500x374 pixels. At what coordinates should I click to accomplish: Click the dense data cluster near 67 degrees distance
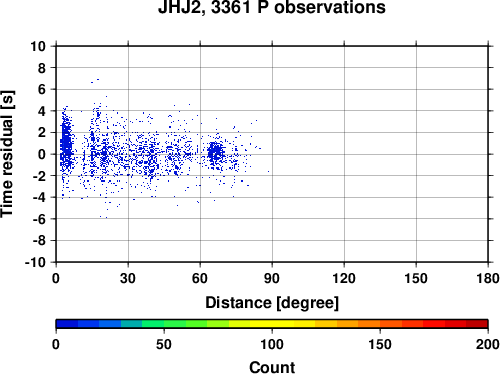click(x=216, y=153)
